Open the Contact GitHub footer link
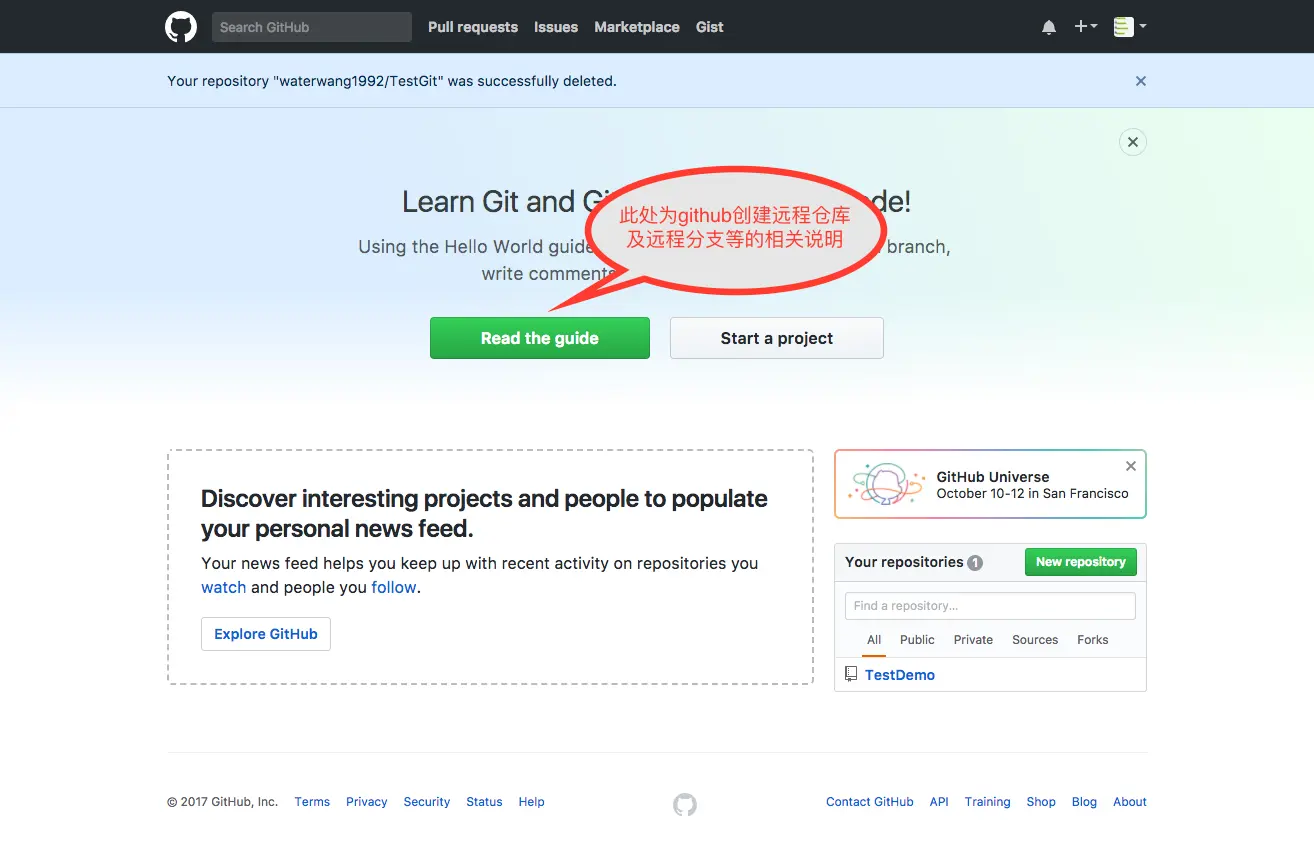Viewport: 1314px width, 859px height. pos(870,802)
